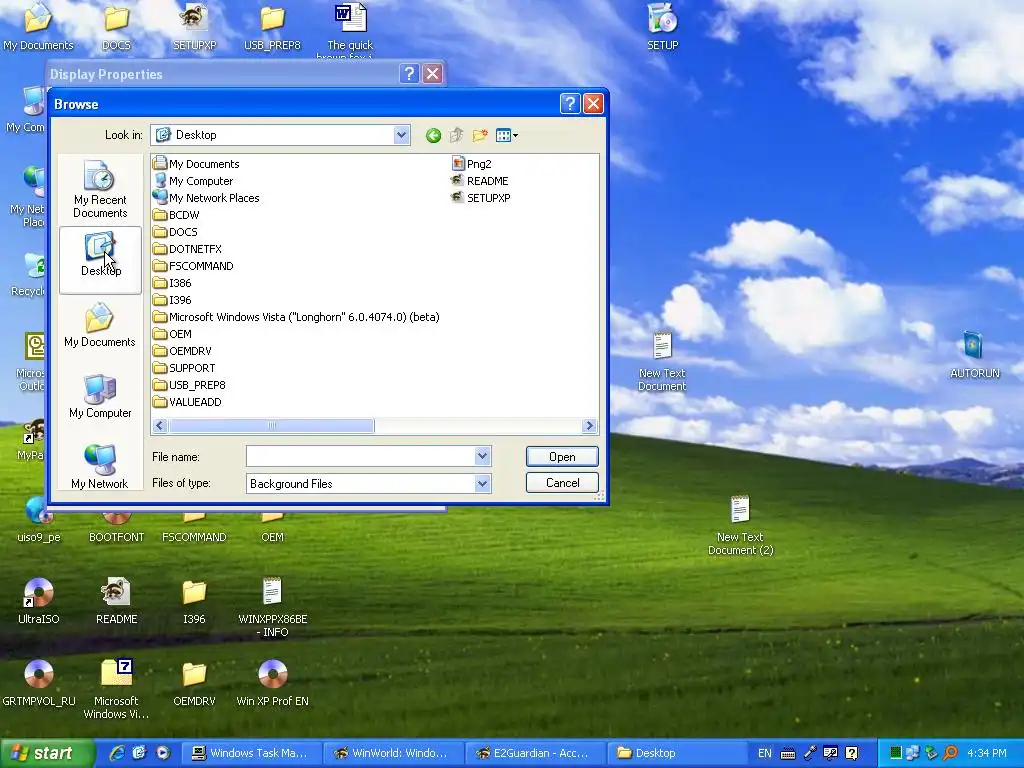Screen dimensions: 1024x768
Task: Go up one level folder icon
Action: 456,135
